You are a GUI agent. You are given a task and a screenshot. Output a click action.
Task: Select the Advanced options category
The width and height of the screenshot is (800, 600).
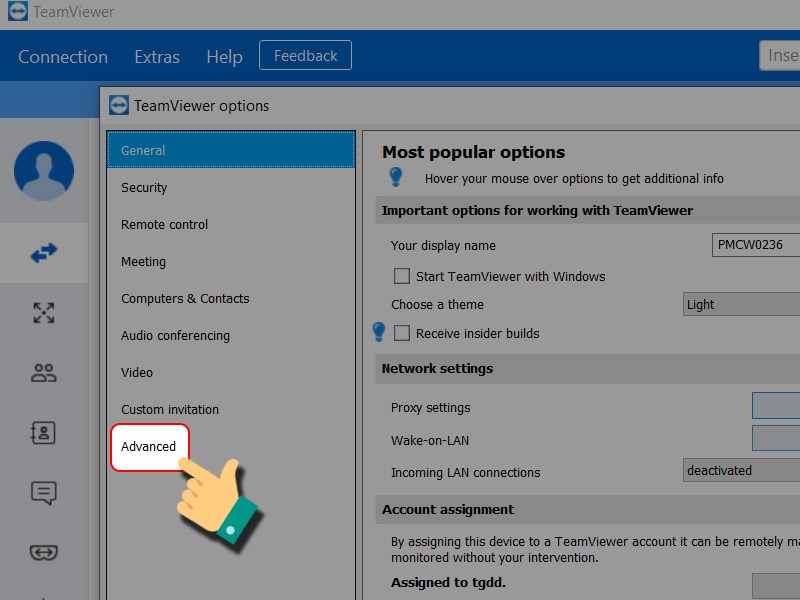[x=150, y=447]
